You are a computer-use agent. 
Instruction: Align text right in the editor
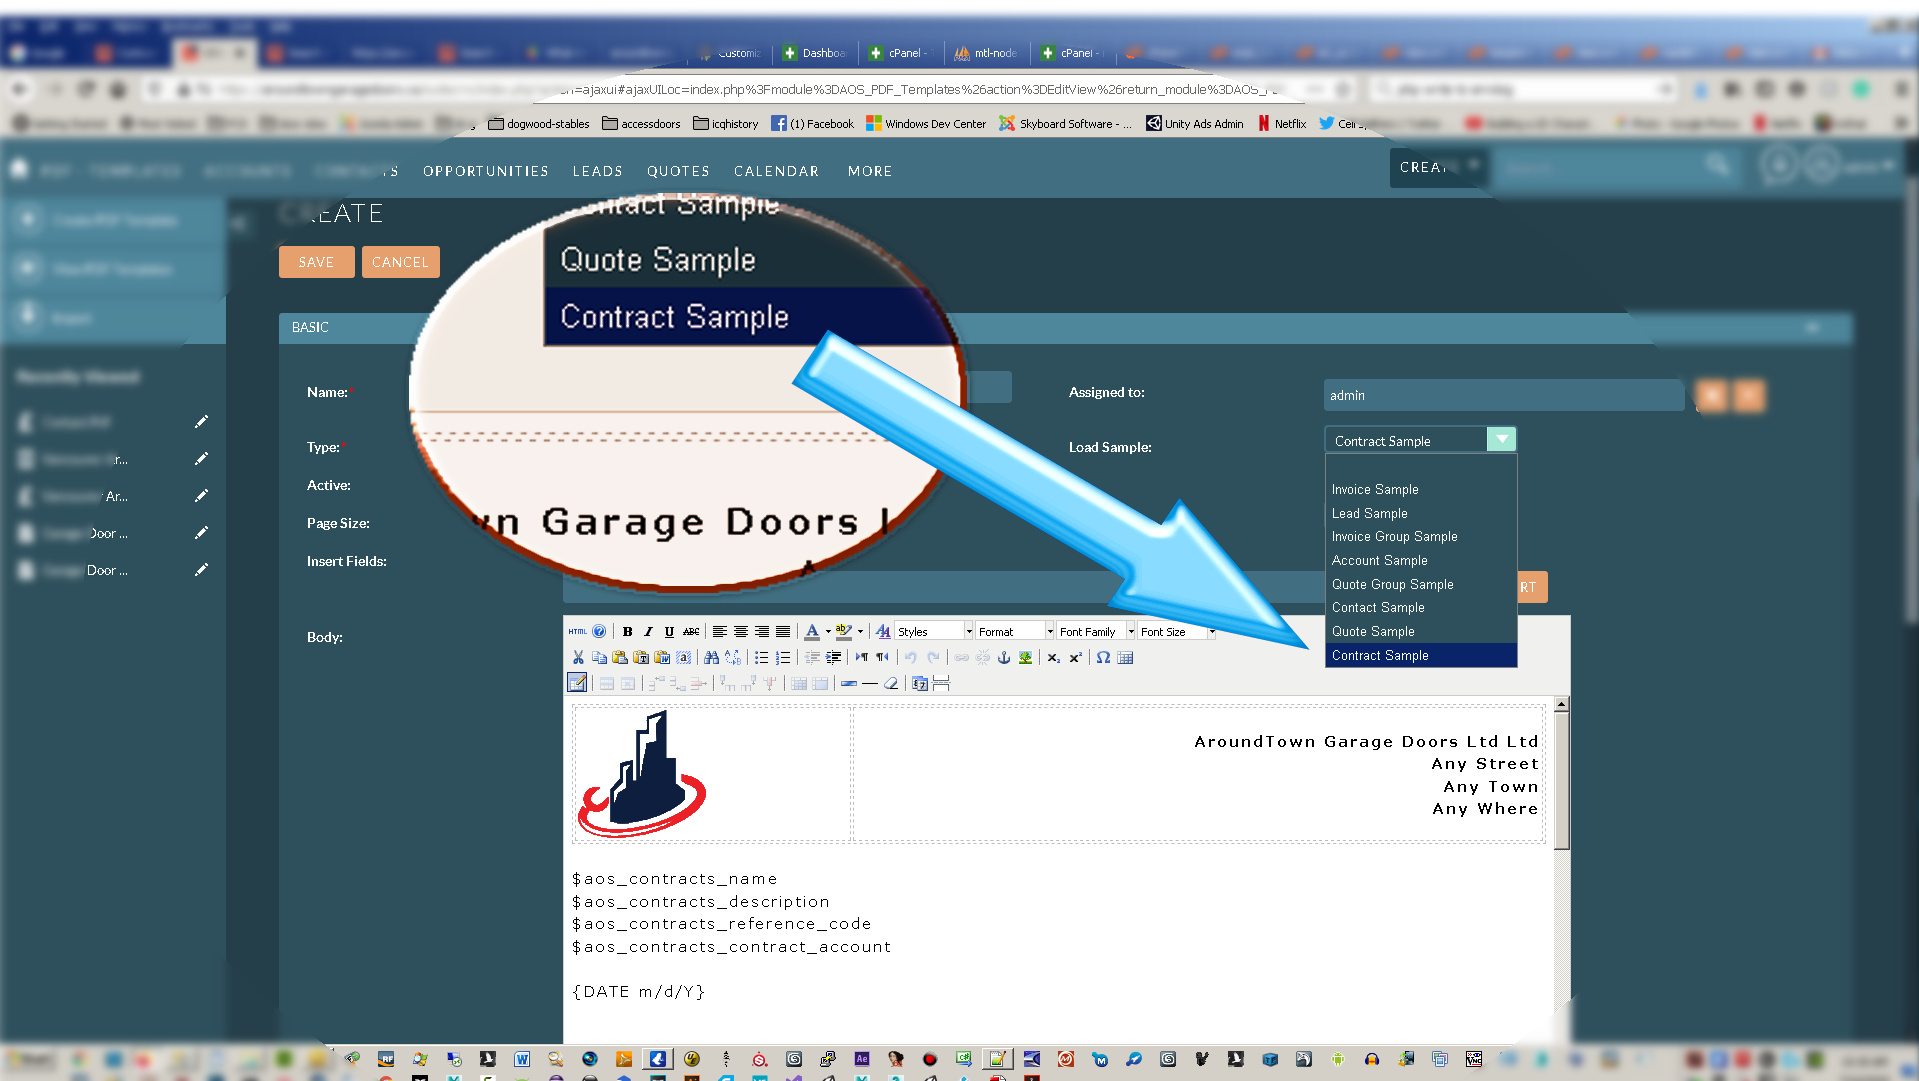tap(762, 632)
